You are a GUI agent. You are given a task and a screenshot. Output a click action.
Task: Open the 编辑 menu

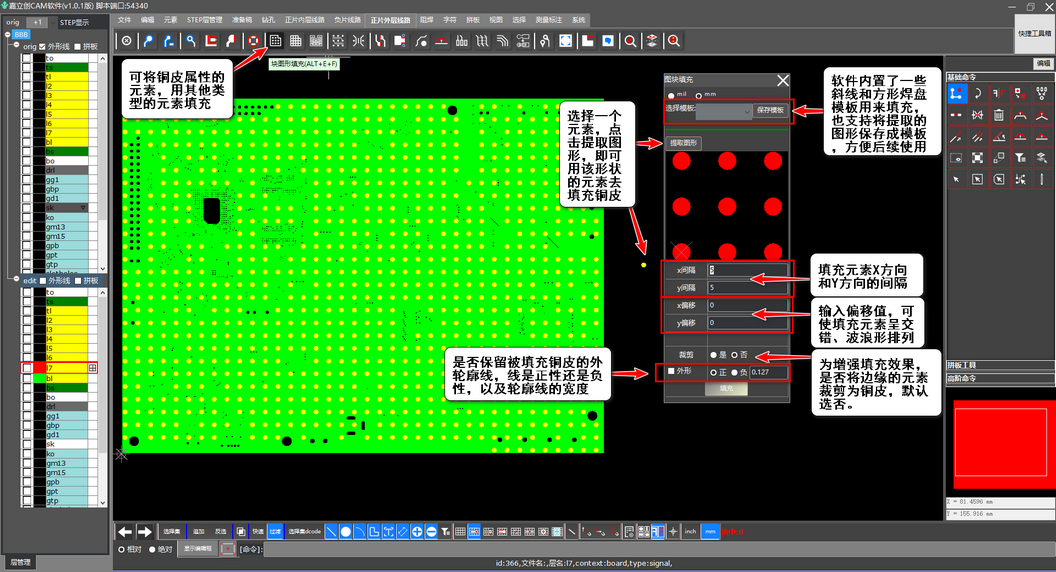click(x=147, y=20)
